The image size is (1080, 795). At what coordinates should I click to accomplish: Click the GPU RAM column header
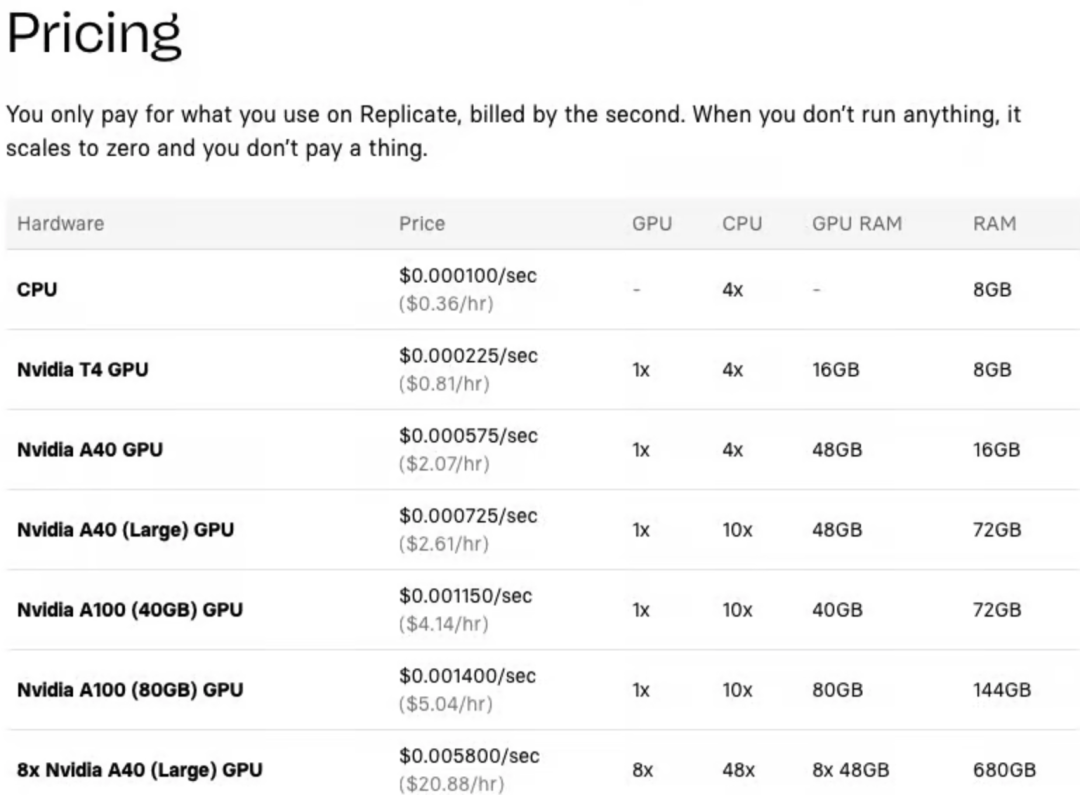[856, 224]
